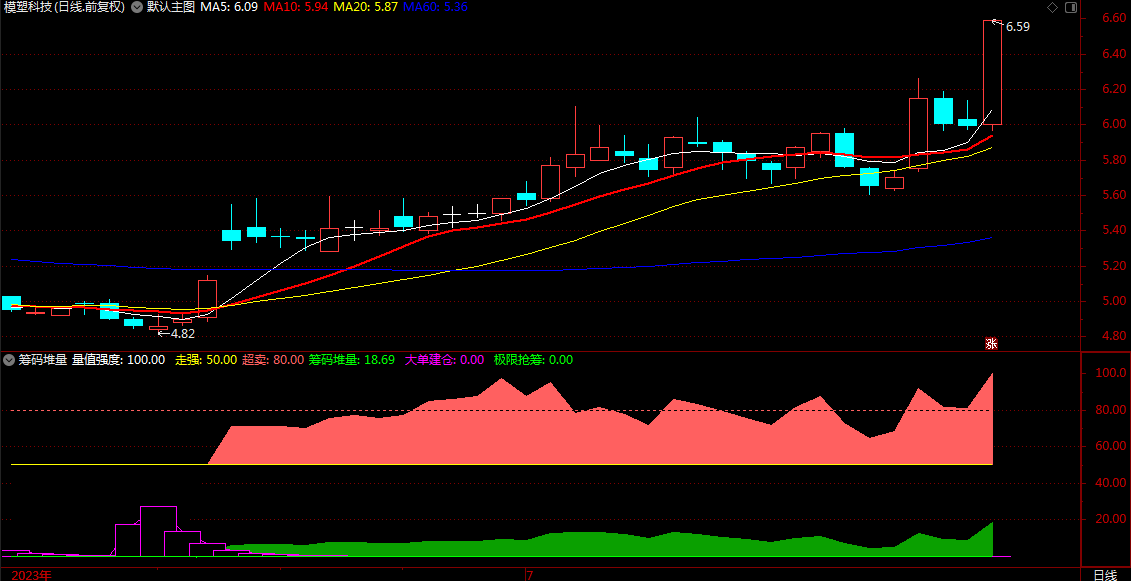Open the dropdown arrow before 默认主图

coord(136,7)
